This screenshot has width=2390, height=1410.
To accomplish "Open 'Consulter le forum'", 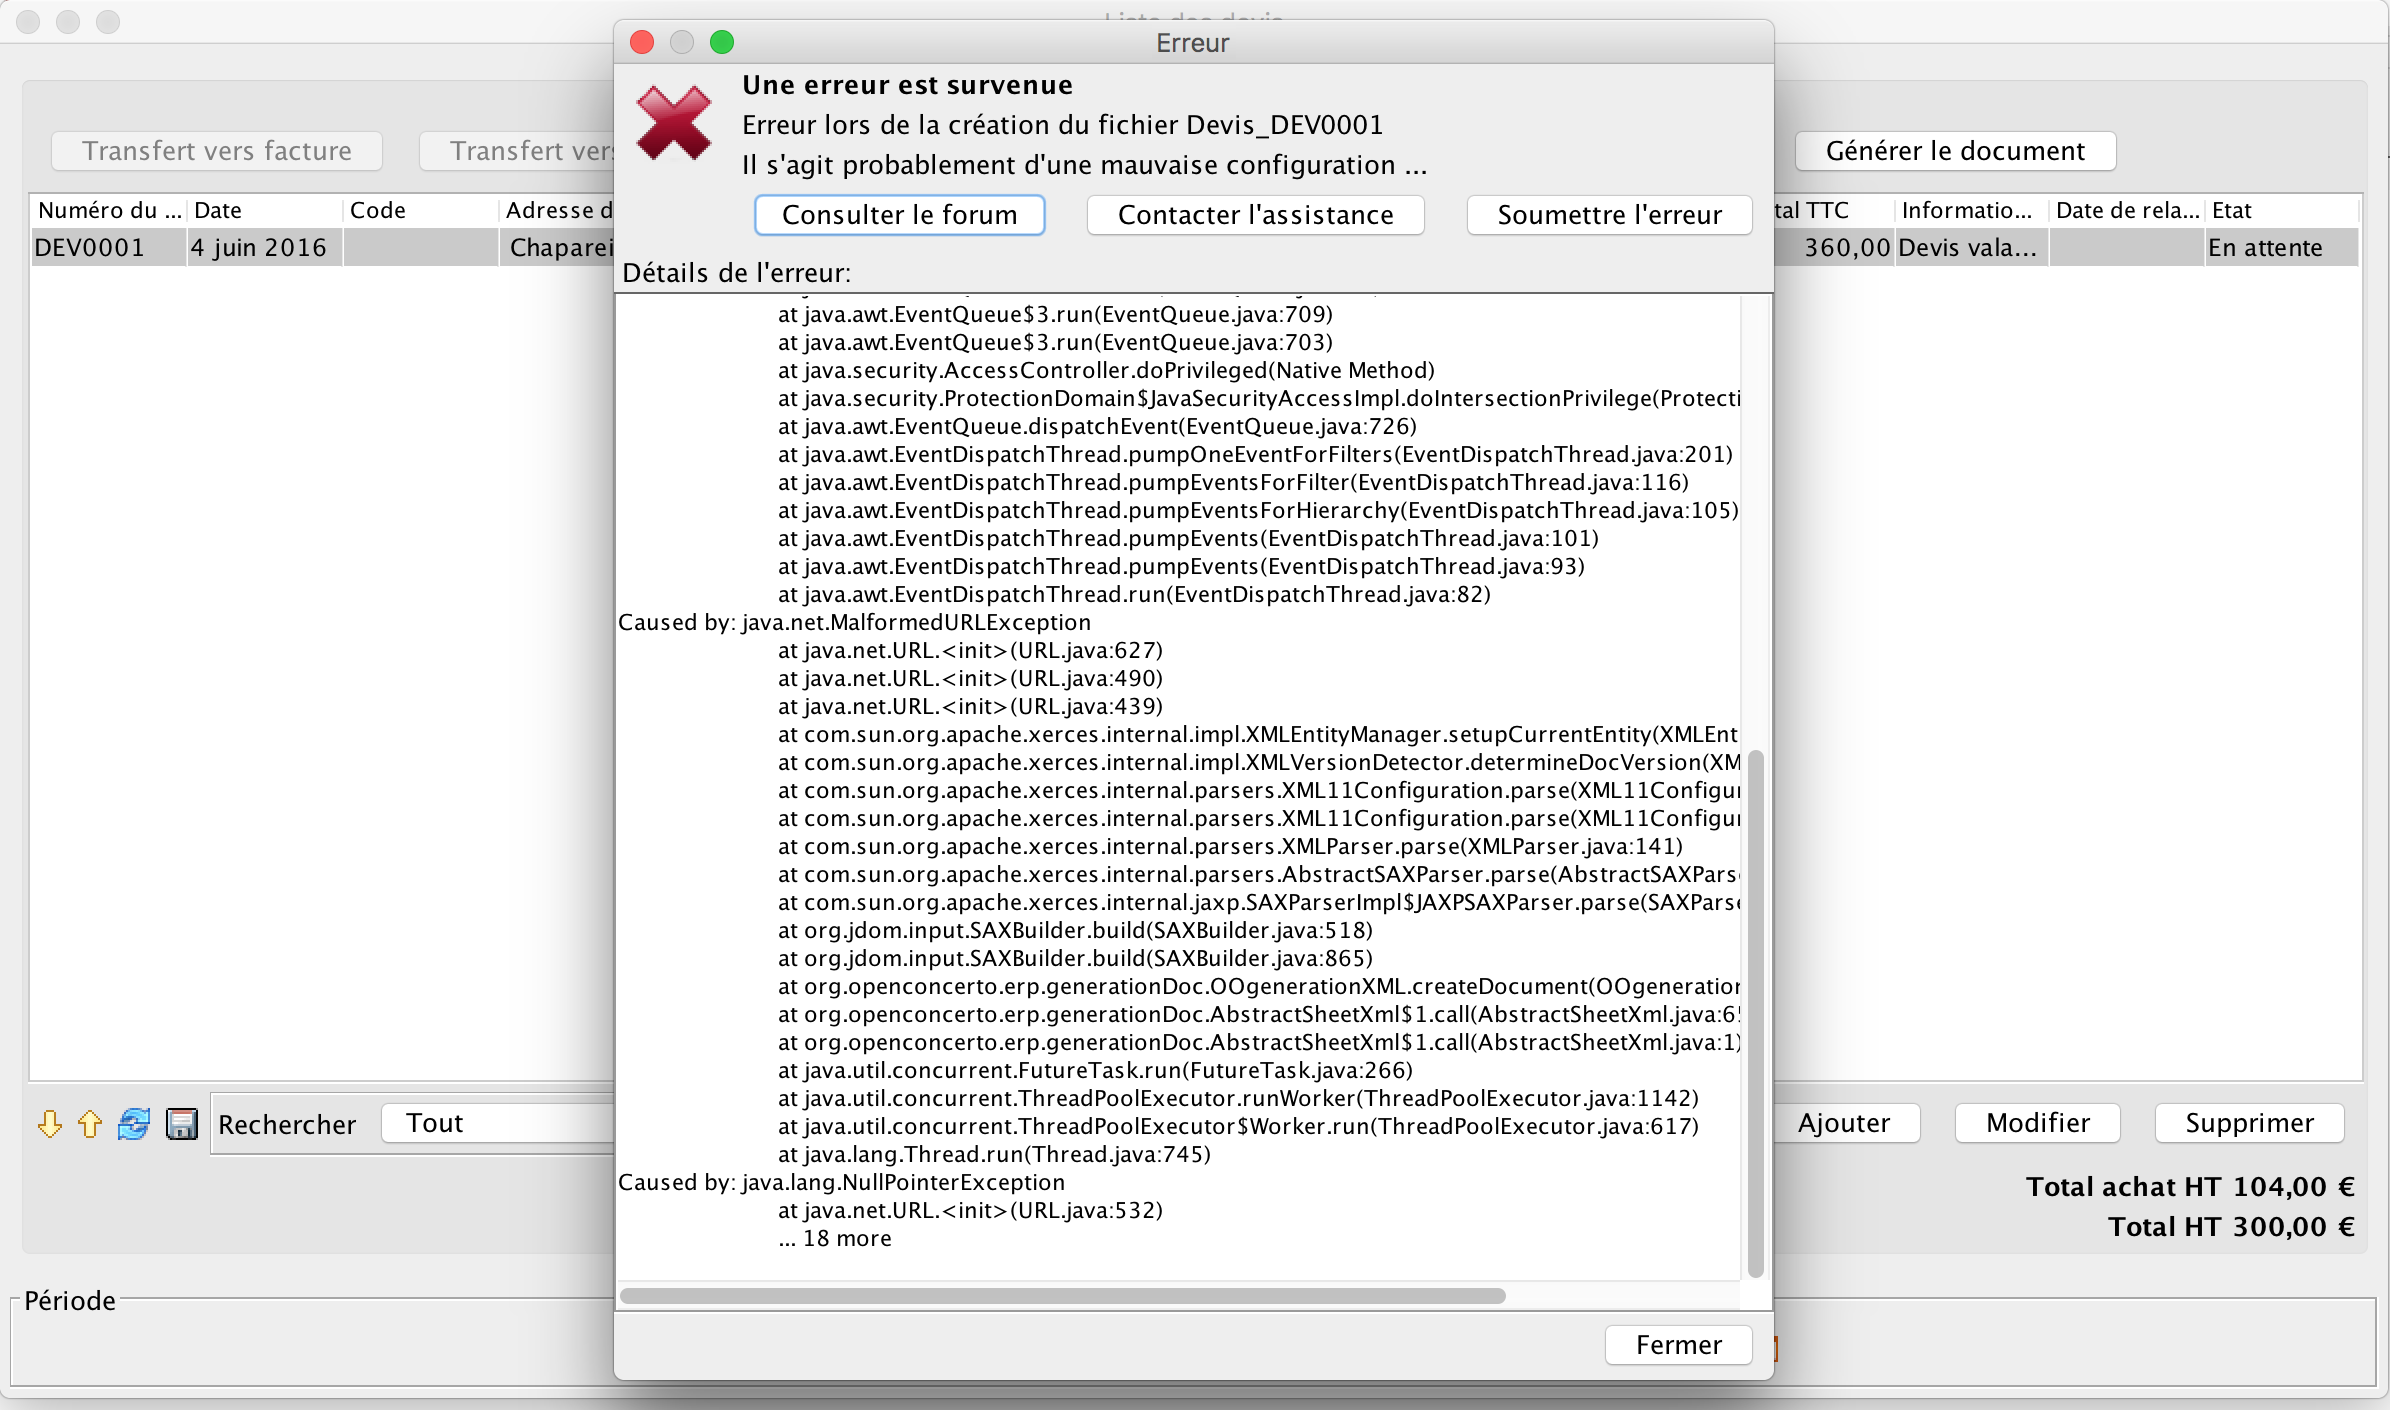I will pyautogui.click(x=899, y=215).
